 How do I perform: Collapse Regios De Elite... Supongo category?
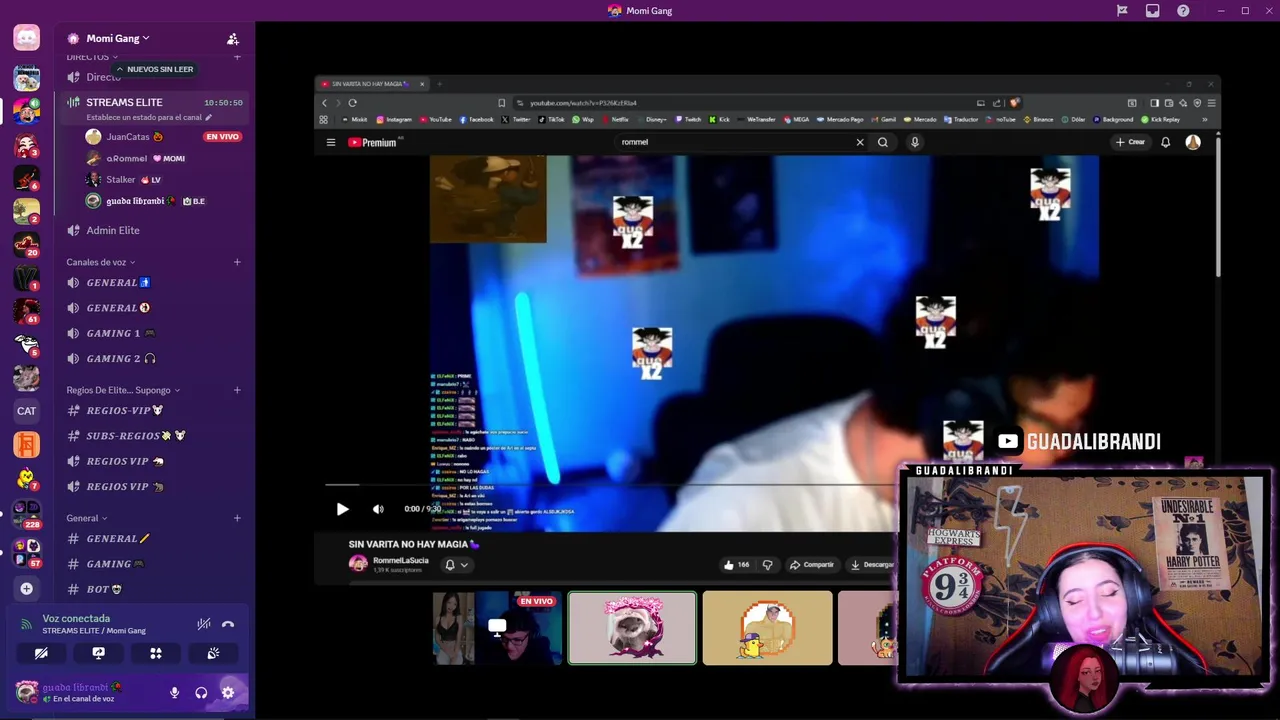[x=123, y=390]
